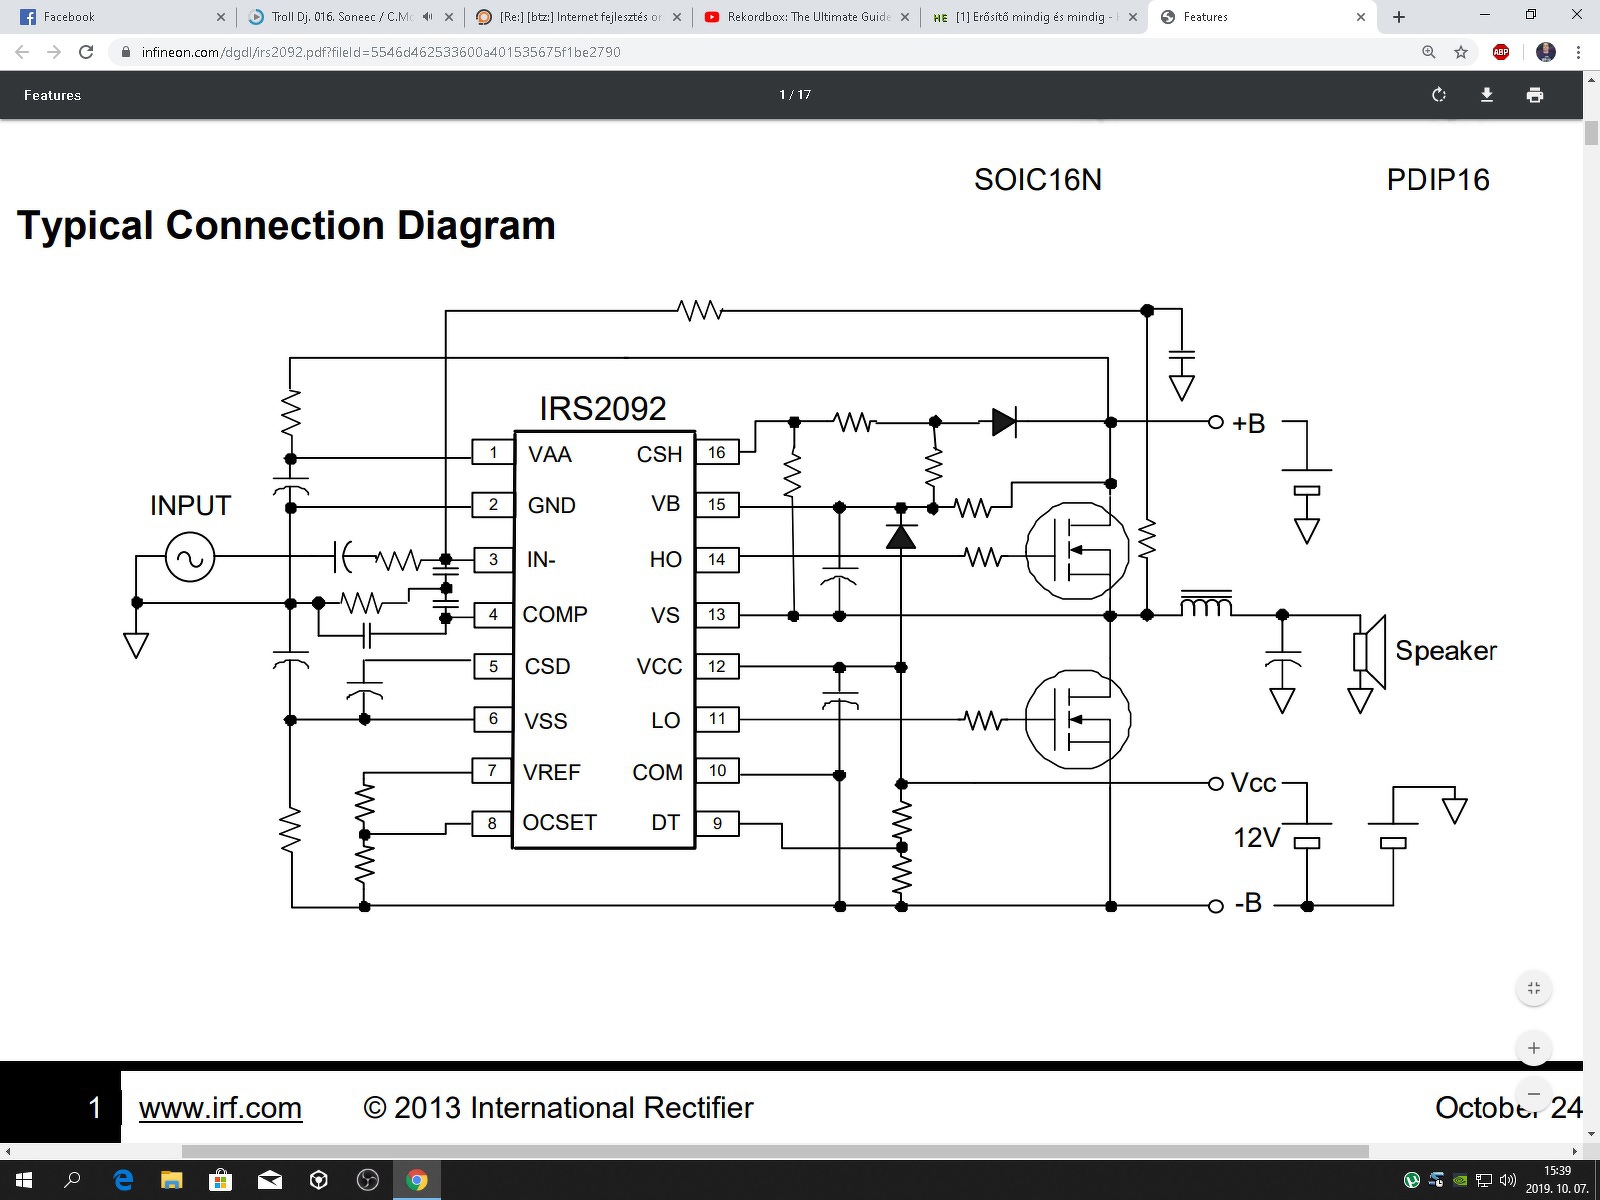Open the Chrome profile avatar menu
1600x1200 pixels.
tap(1546, 52)
